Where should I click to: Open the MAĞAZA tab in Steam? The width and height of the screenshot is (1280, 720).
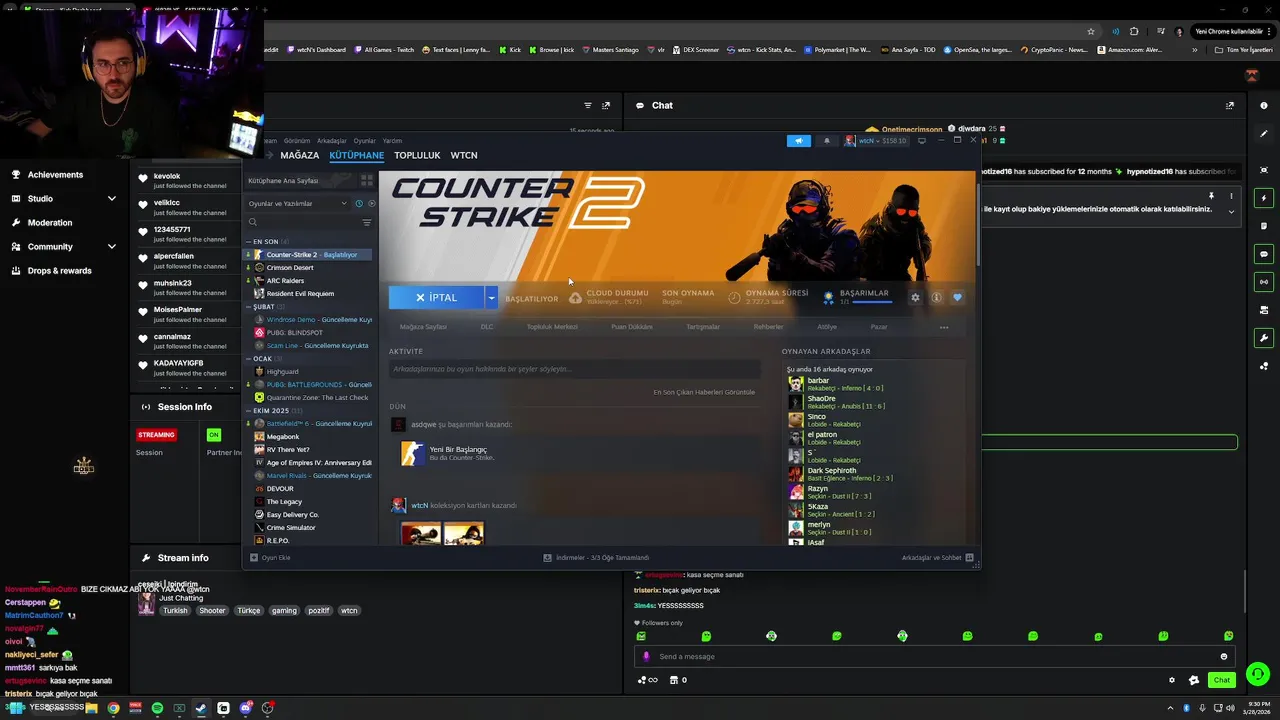tap(299, 155)
